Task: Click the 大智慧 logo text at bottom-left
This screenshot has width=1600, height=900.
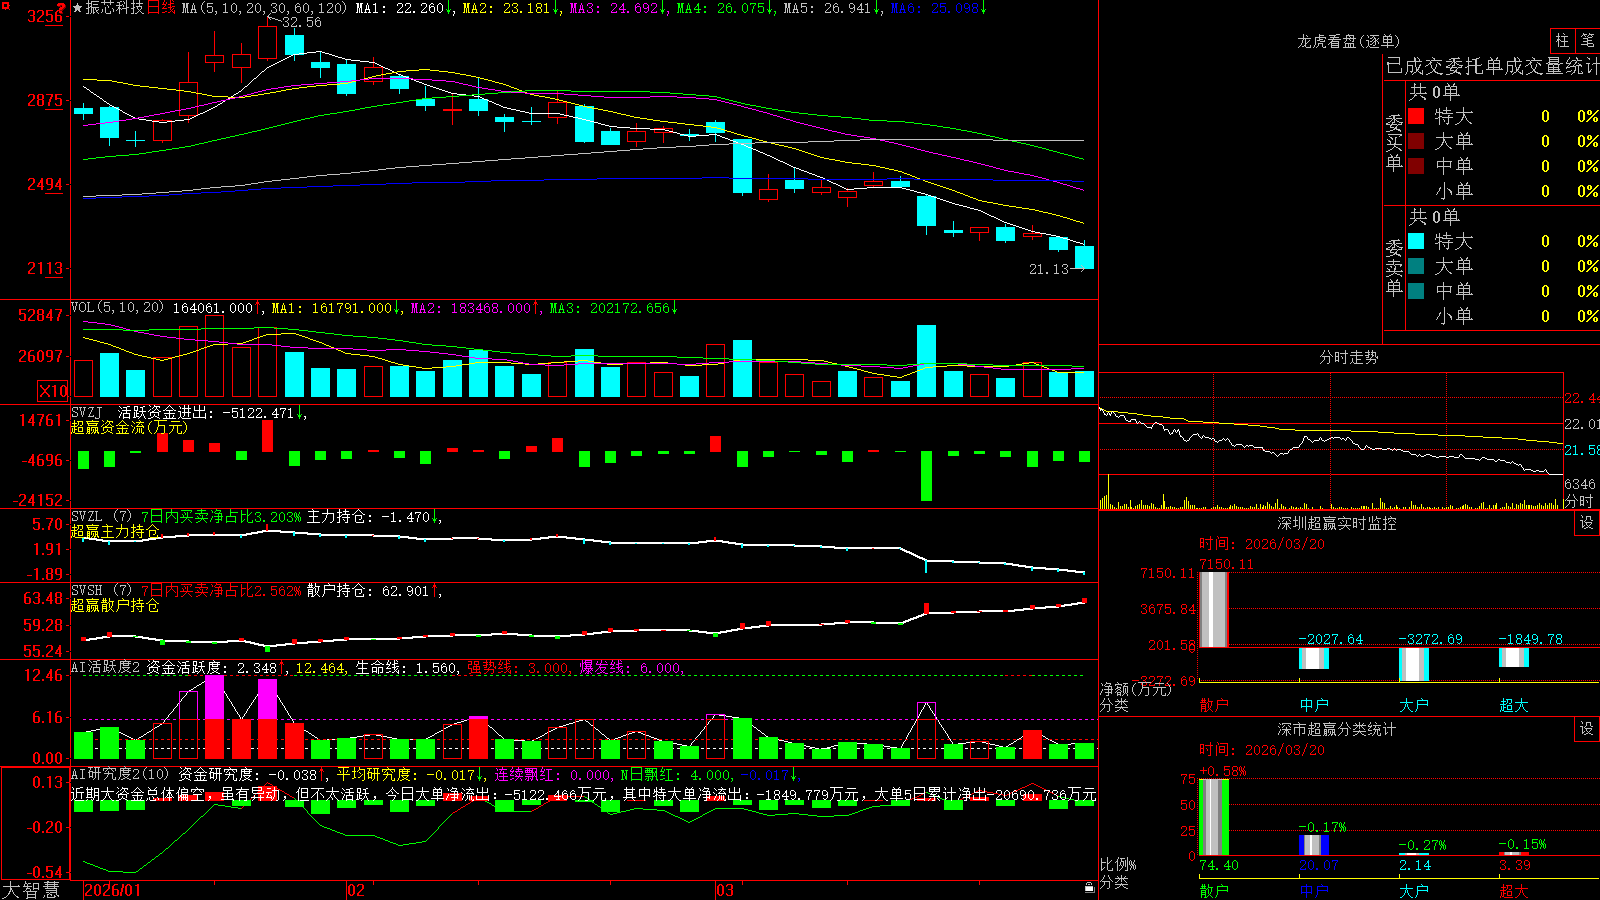Action: pyautogui.click(x=31, y=889)
